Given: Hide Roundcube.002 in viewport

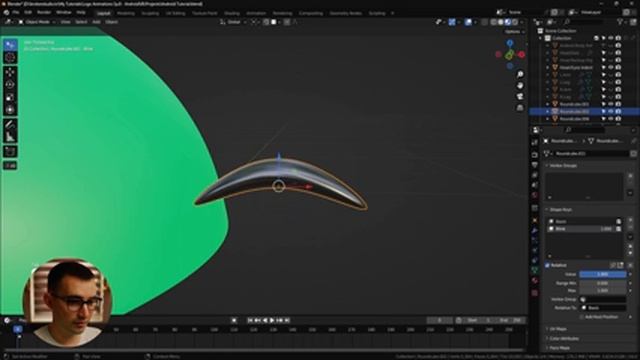Looking at the screenshot, I should point(611,111).
